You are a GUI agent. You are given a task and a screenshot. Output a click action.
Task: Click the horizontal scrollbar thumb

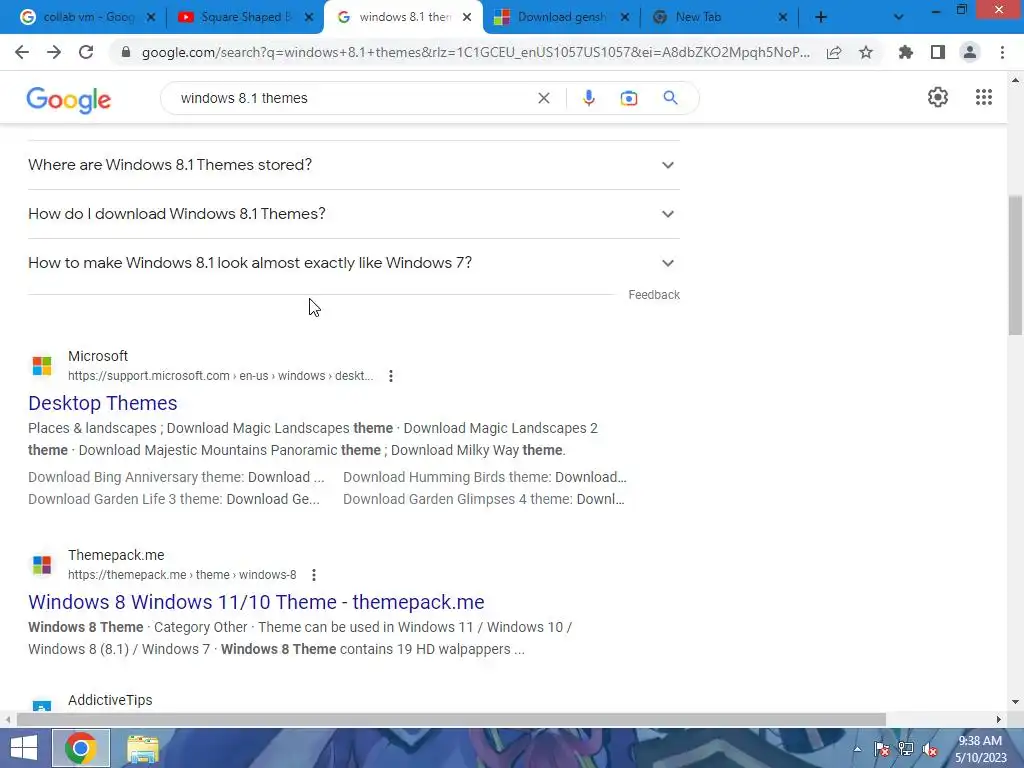(x=451, y=720)
